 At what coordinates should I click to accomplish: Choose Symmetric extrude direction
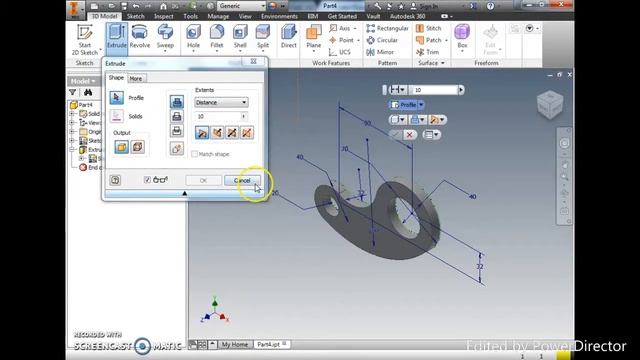(x=232, y=133)
